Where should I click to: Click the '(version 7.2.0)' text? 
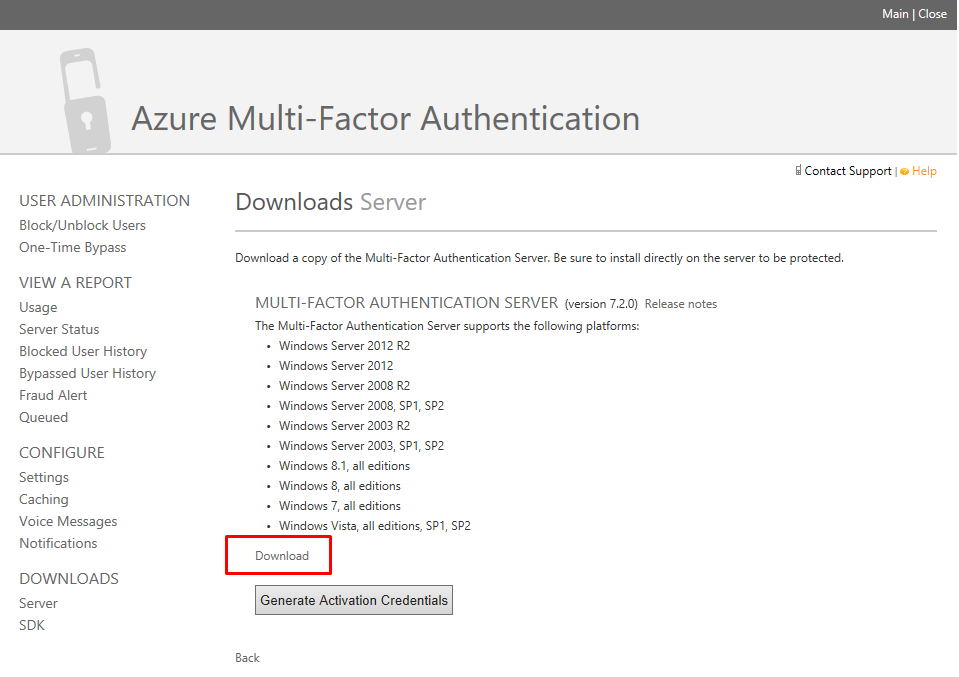[x=601, y=304]
